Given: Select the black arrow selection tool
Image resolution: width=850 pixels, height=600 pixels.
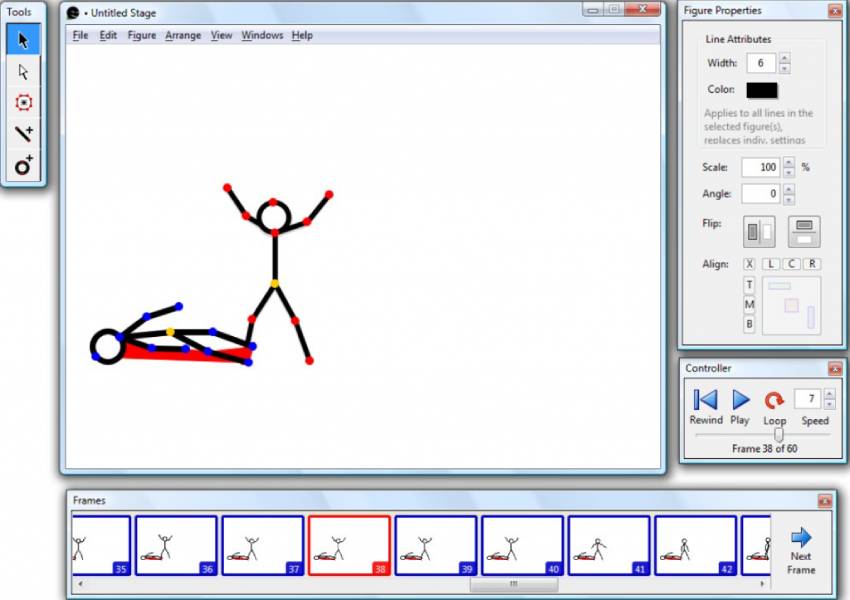Looking at the screenshot, I should tap(20, 39).
